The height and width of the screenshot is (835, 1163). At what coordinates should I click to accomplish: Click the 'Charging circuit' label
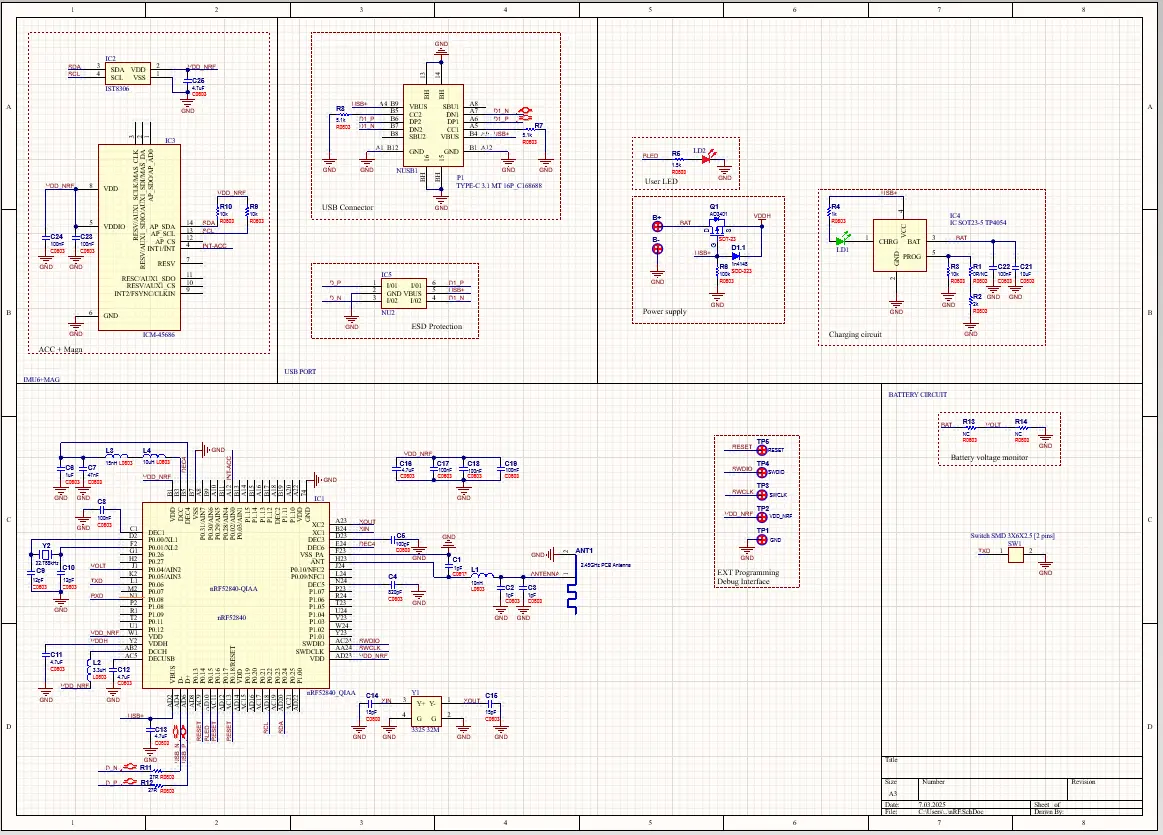click(x=855, y=334)
